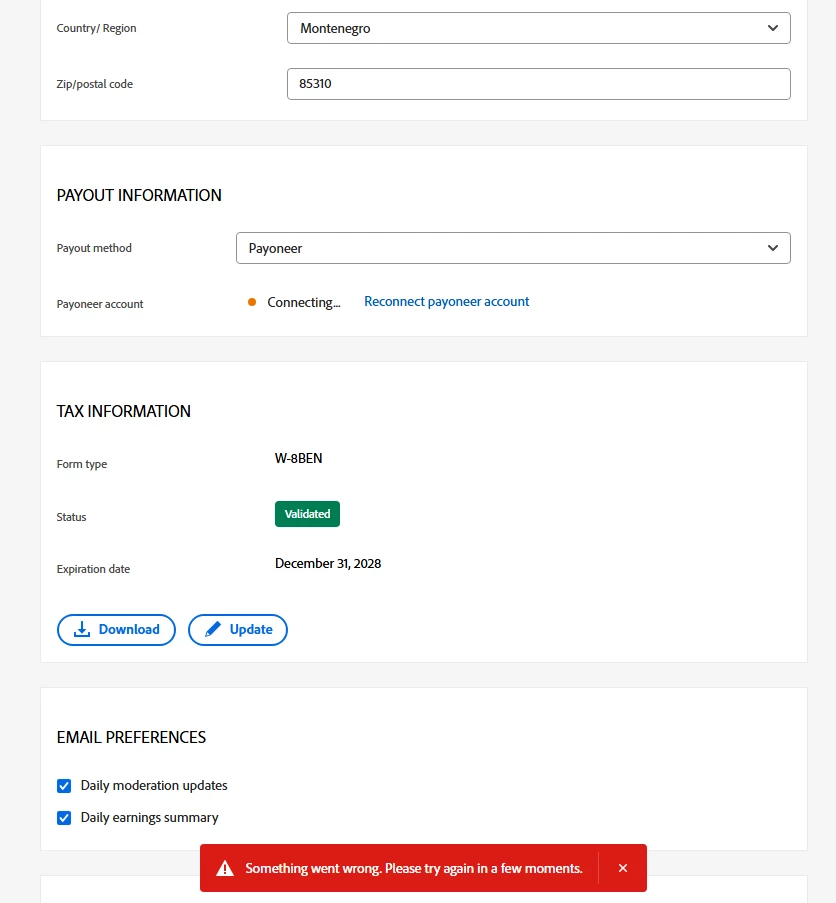
Task: Click the green Validated status badge
Action: [307, 514]
